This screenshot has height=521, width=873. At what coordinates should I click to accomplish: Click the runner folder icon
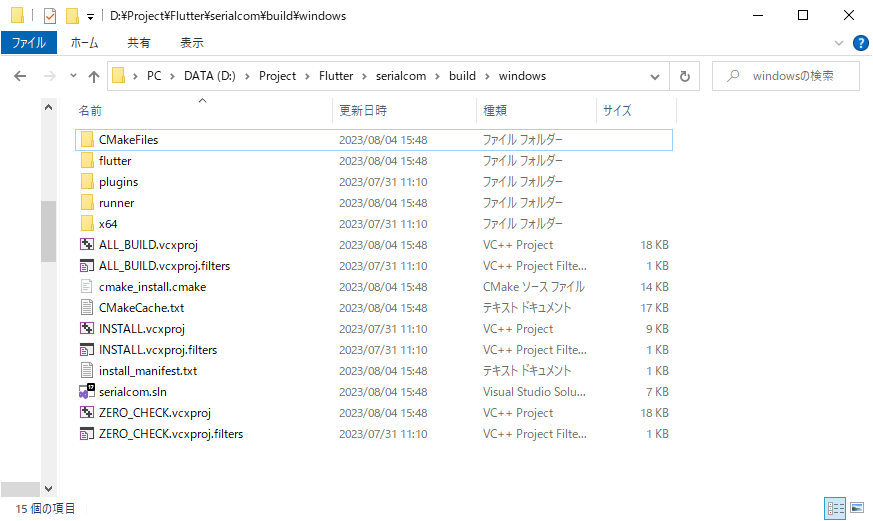pos(87,203)
